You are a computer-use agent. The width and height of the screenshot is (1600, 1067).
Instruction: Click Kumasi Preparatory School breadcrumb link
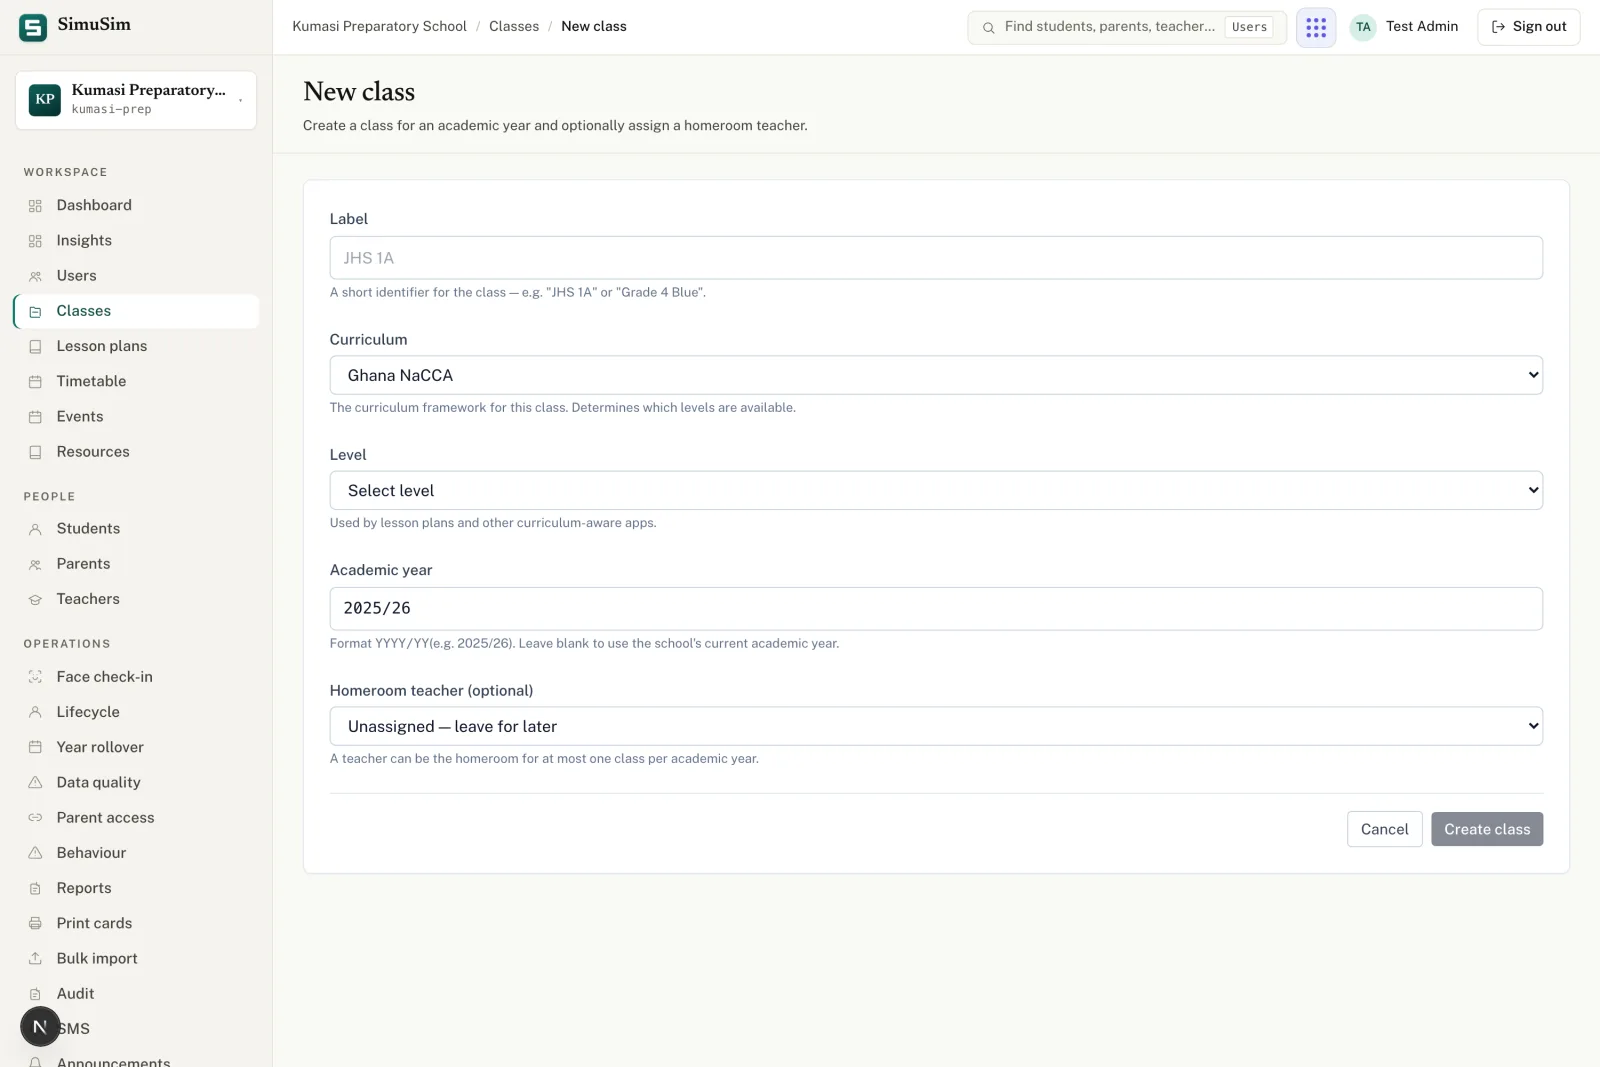379,27
